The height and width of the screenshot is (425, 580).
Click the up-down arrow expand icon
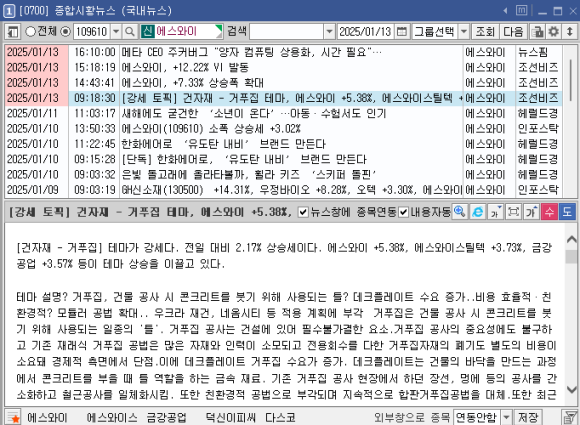[x=570, y=32]
